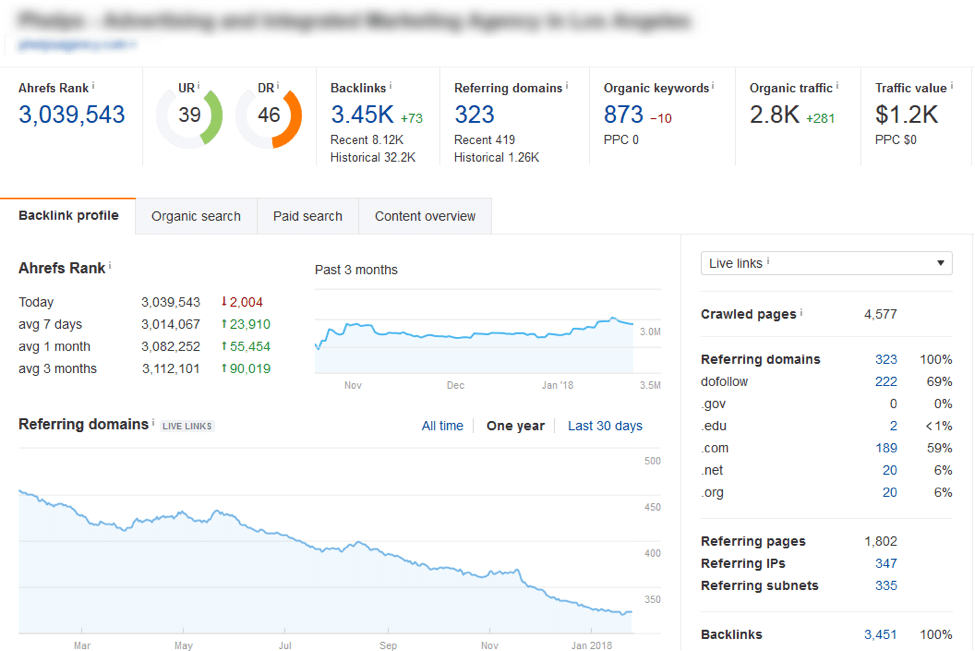The image size is (975, 651).
Task: Open the .net domains count 20
Action: point(890,471)
